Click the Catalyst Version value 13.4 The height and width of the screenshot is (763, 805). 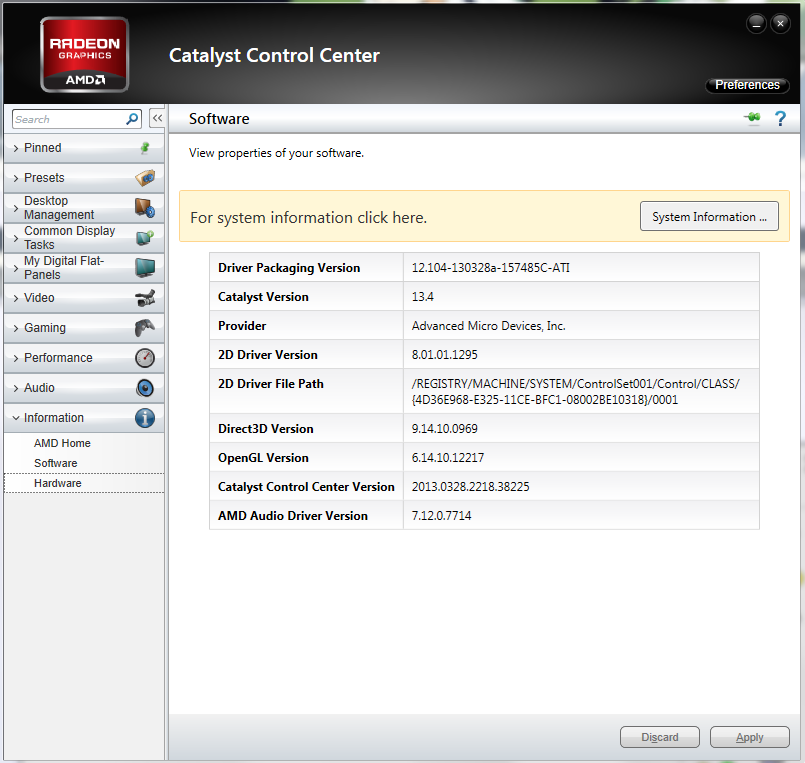pyautogui.click(x=423, y=297)
